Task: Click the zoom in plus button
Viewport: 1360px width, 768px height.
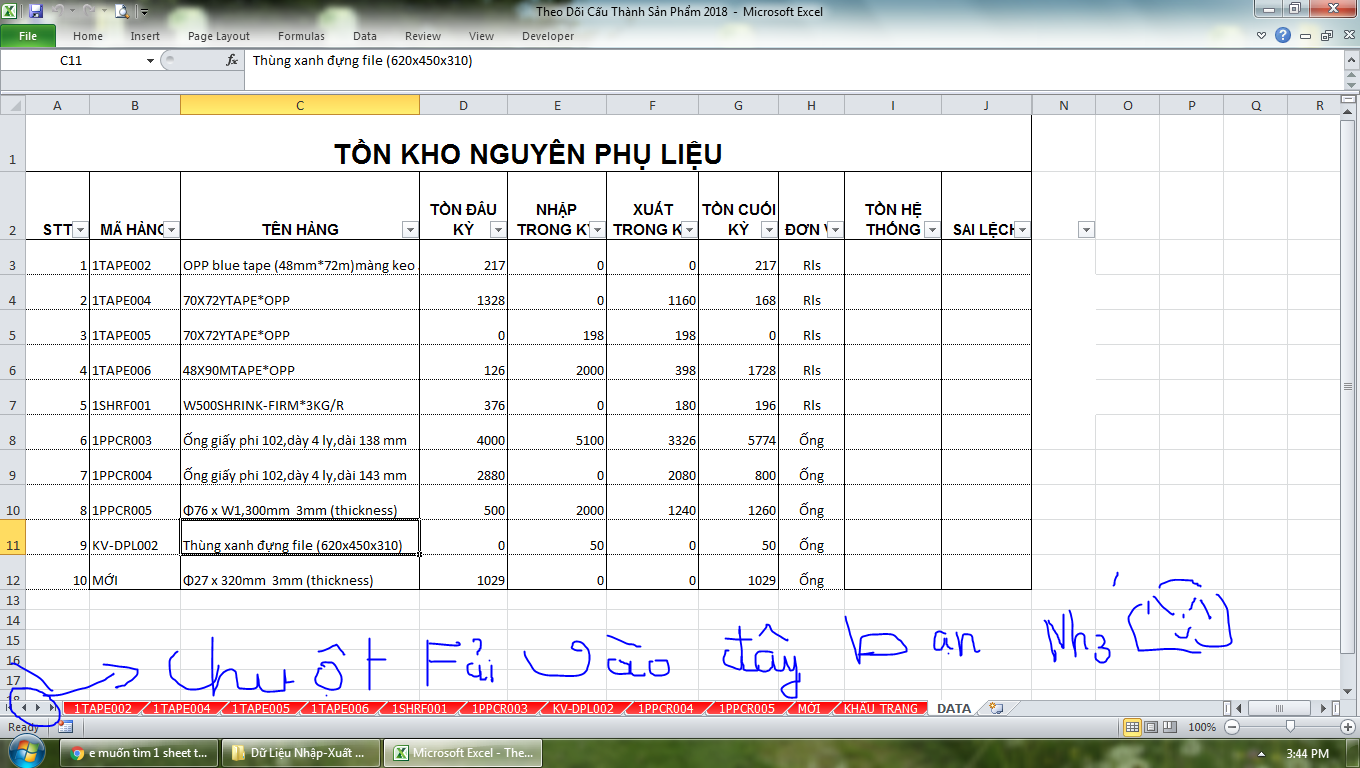Action: pos(1347,727)
